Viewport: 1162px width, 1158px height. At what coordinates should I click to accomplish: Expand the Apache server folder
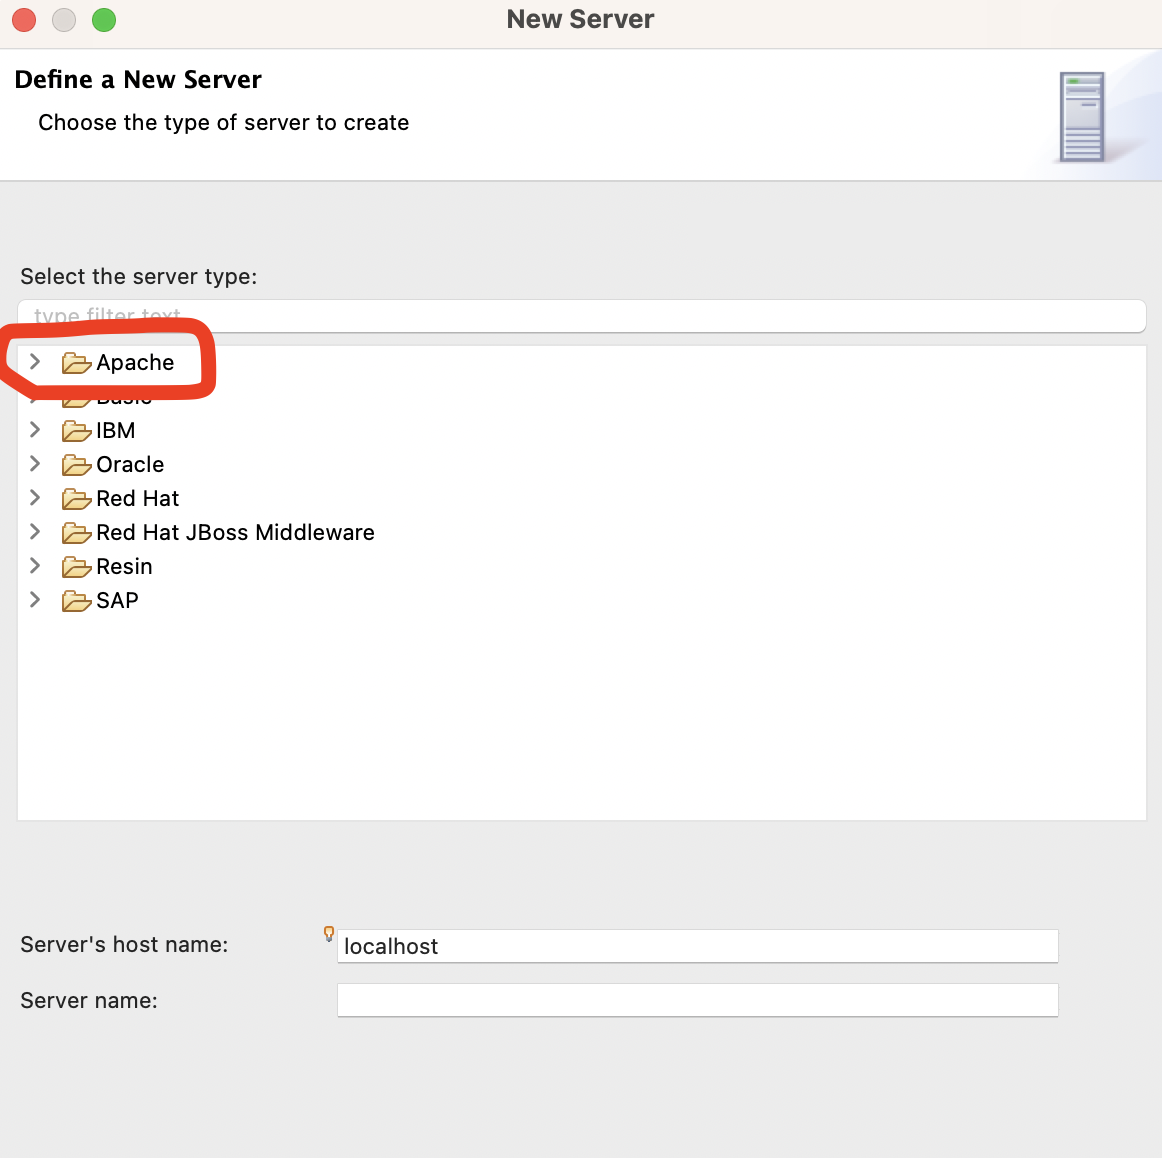(x=35, y=362)
